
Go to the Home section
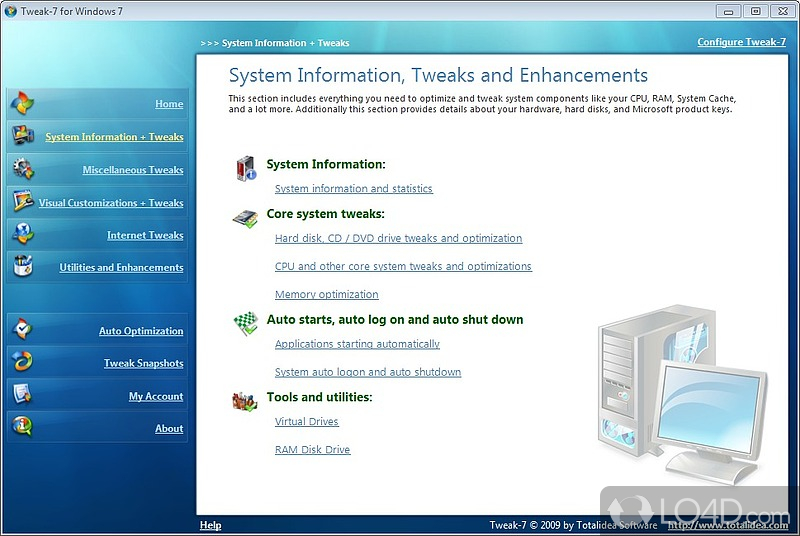point(169,104)
